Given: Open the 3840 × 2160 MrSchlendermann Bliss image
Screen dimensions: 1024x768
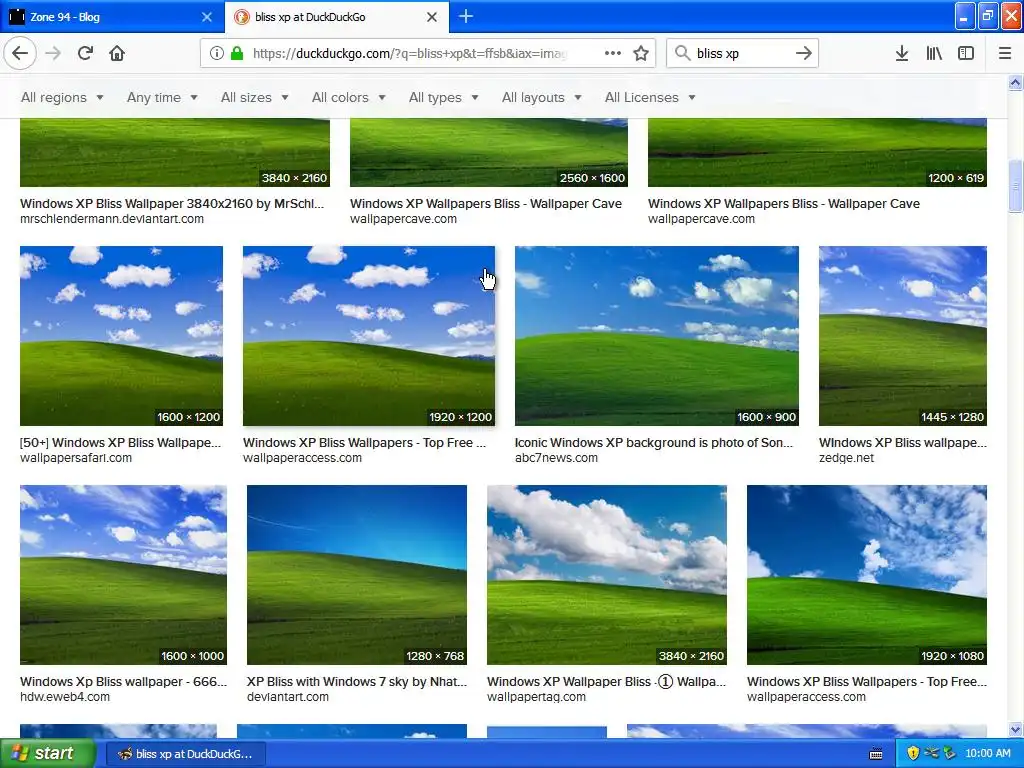Looking at the screenshot, I should [x=174, y=152].
